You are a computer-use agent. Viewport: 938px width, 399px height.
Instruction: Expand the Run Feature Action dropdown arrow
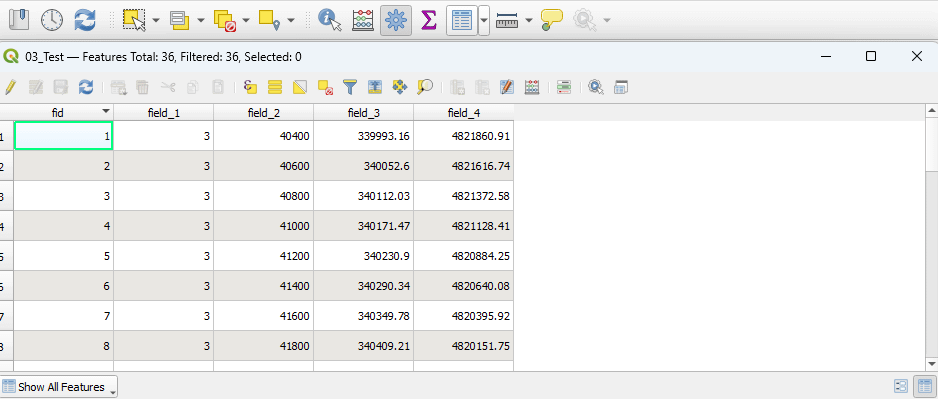tap(607, 20)
